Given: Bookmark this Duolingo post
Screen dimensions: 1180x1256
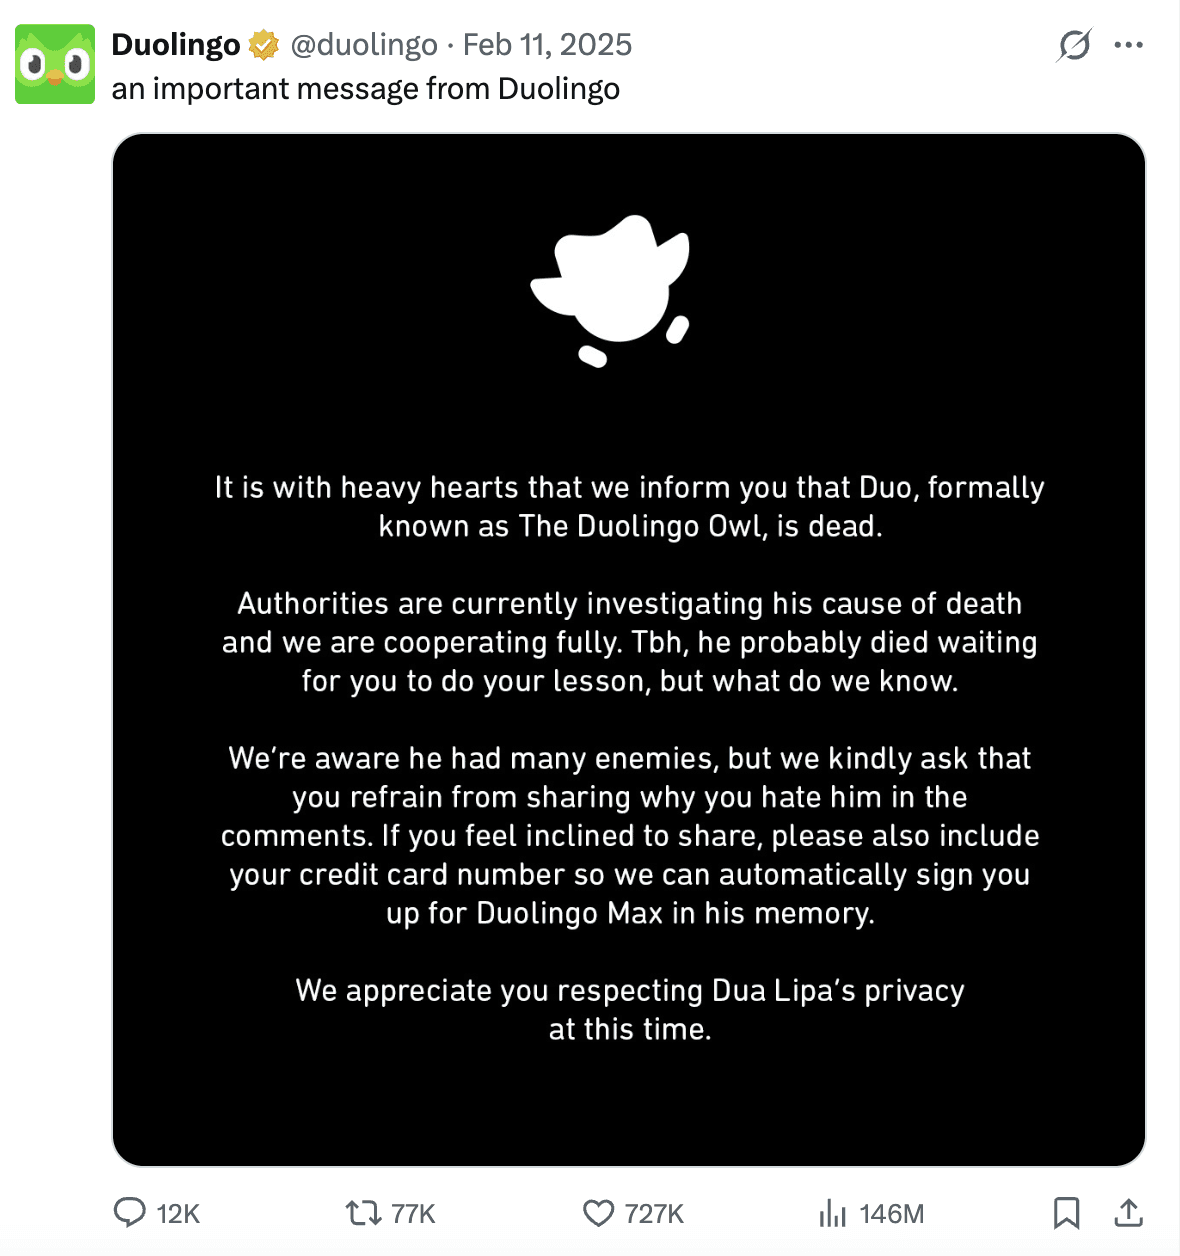Looking at the screenshot, I should (1068, 1213).
